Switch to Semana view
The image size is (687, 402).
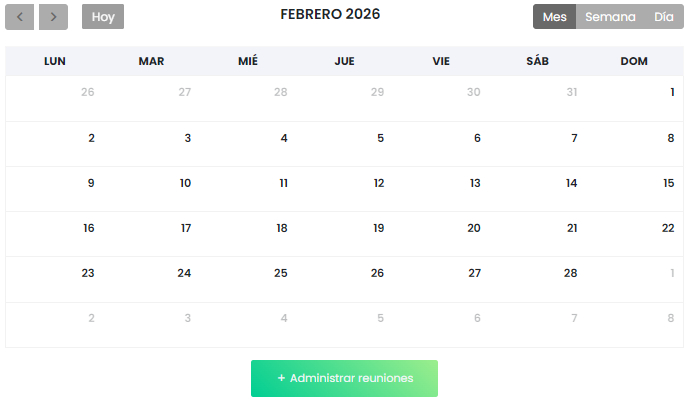(610, 17)
